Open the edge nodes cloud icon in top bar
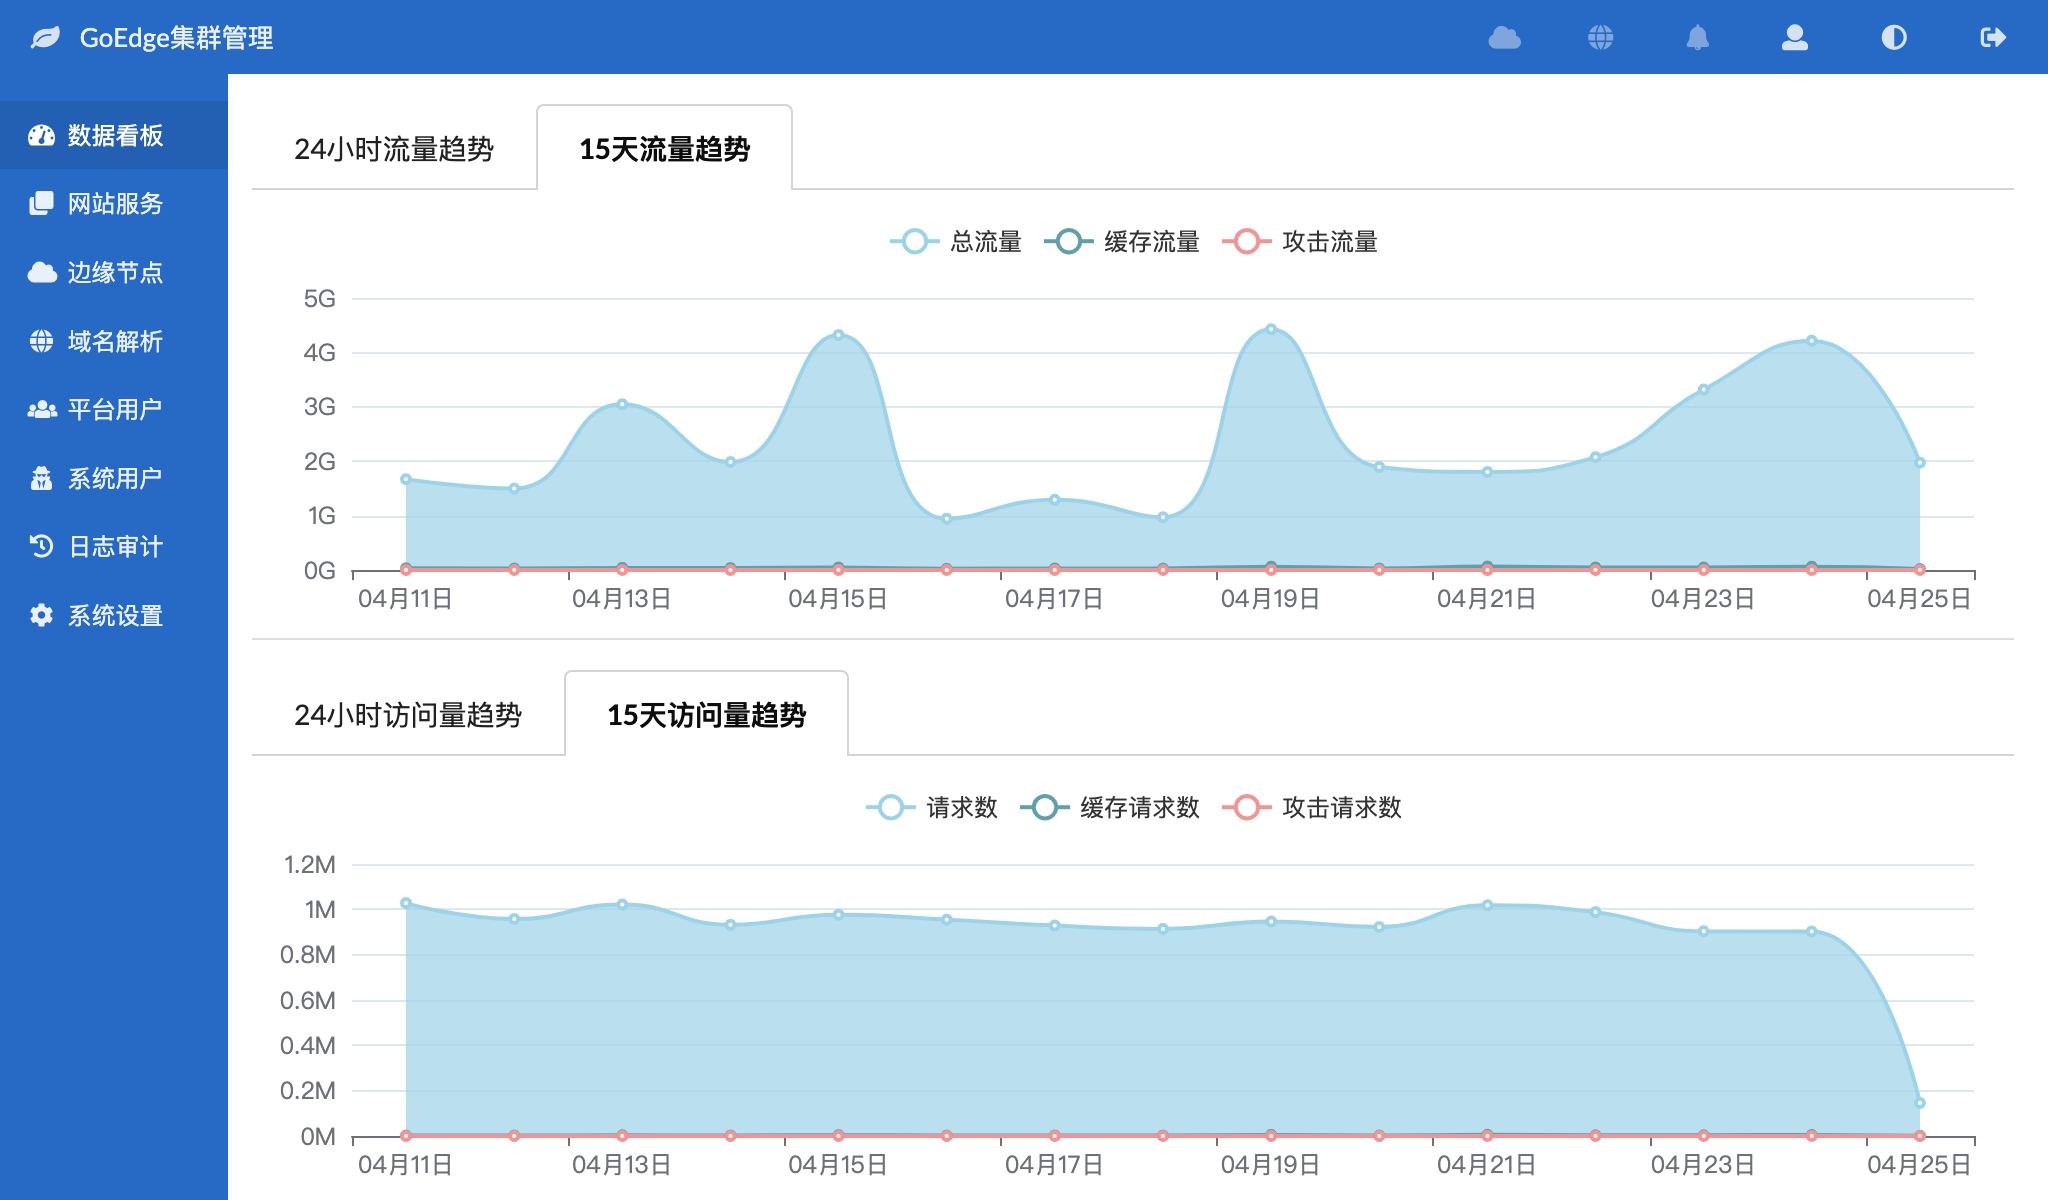The height and width of the screenshot is (1200, 2048). [x=1504, y=38]
